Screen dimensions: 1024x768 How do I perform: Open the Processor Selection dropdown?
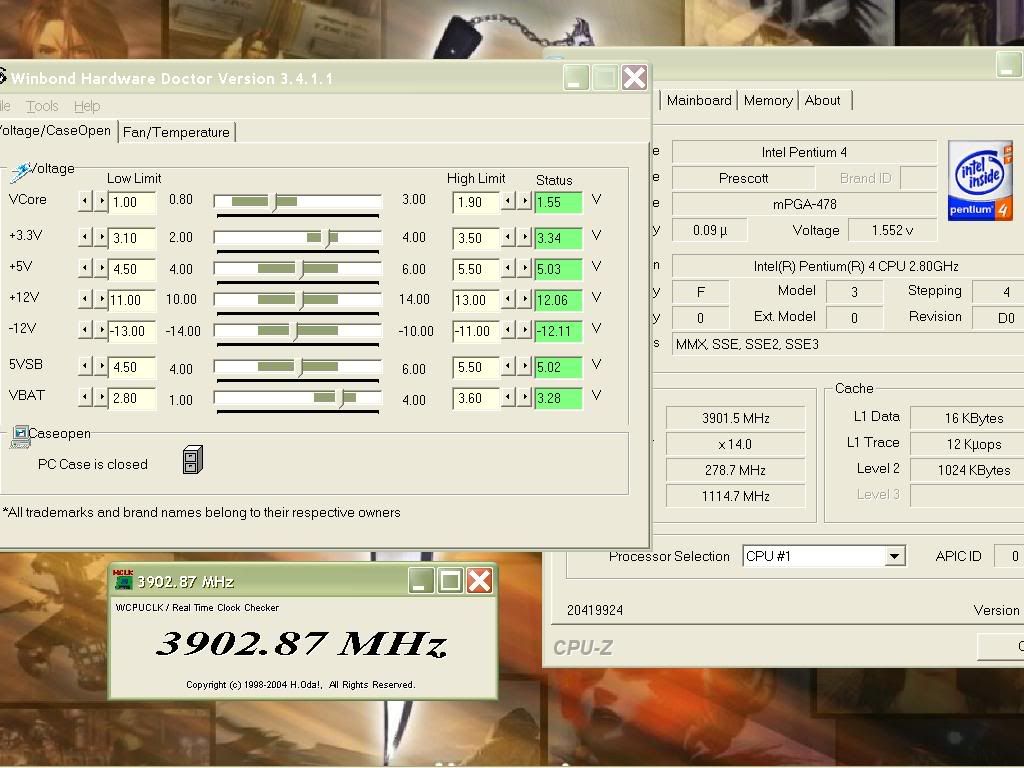pos(894,556)
